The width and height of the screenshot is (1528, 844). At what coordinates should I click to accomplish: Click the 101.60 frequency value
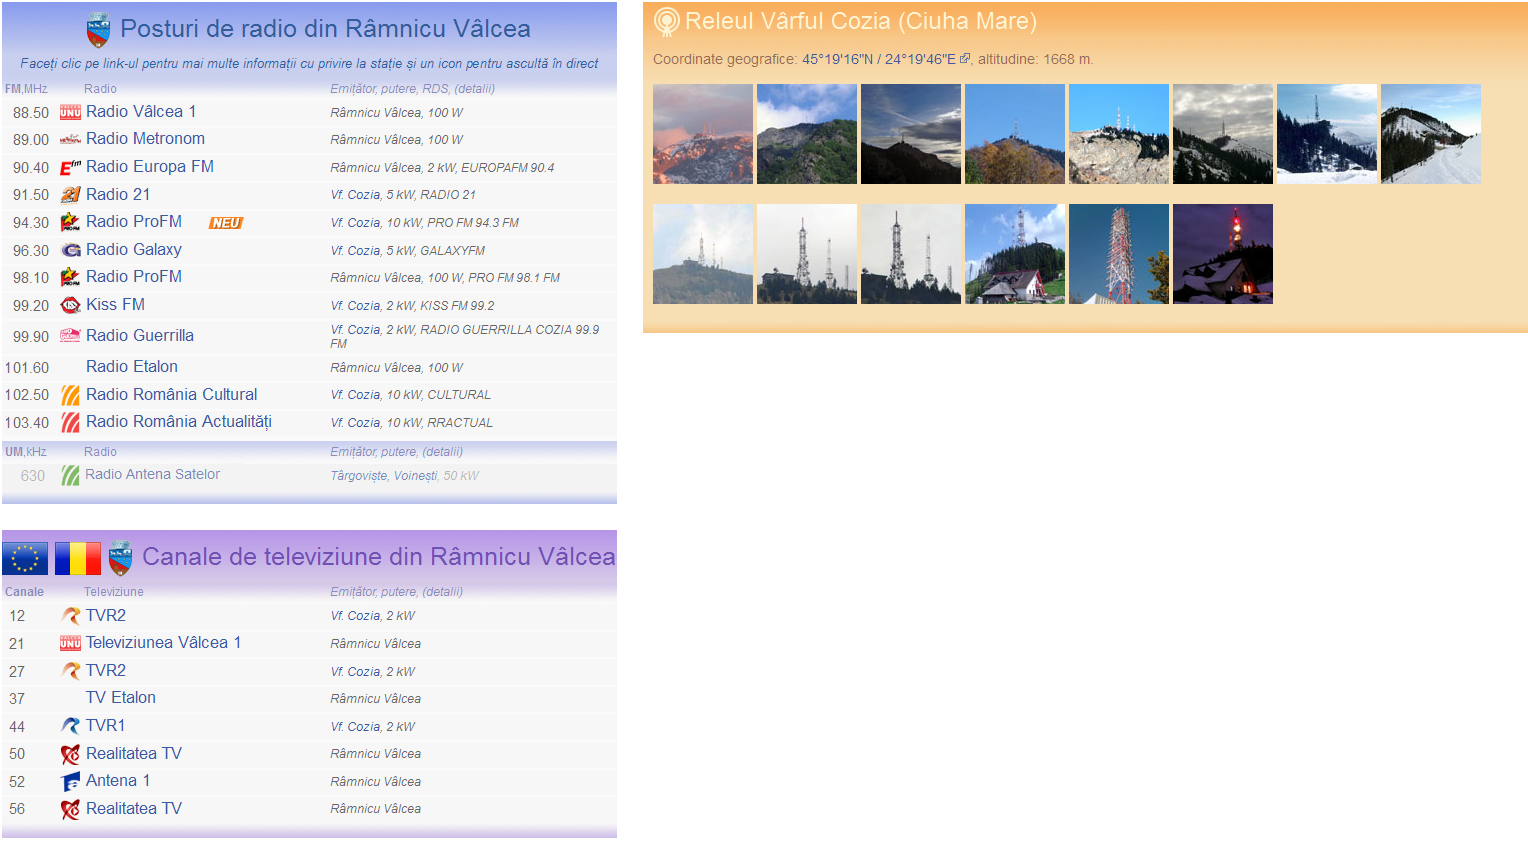pos(27,368)
